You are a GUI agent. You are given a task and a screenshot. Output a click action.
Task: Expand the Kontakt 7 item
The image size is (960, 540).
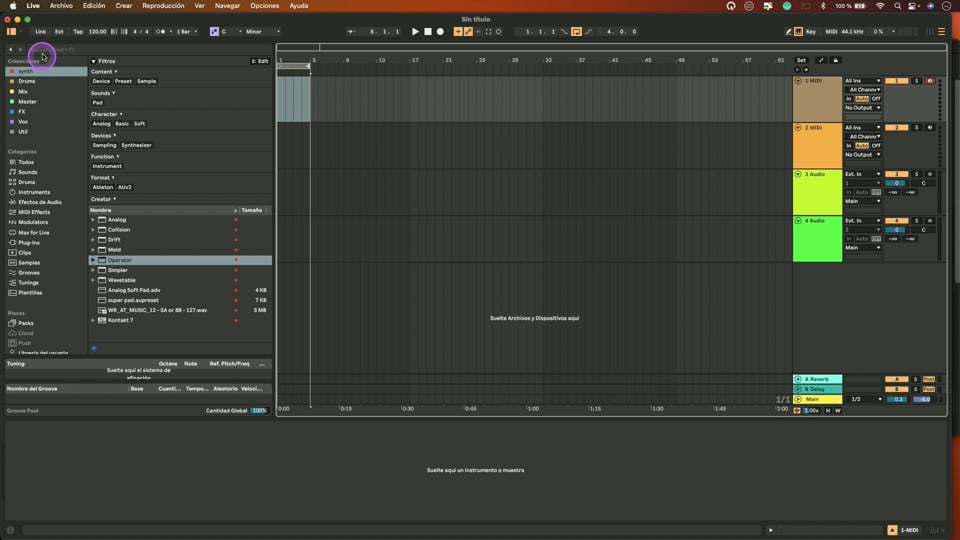click(93, 320)
